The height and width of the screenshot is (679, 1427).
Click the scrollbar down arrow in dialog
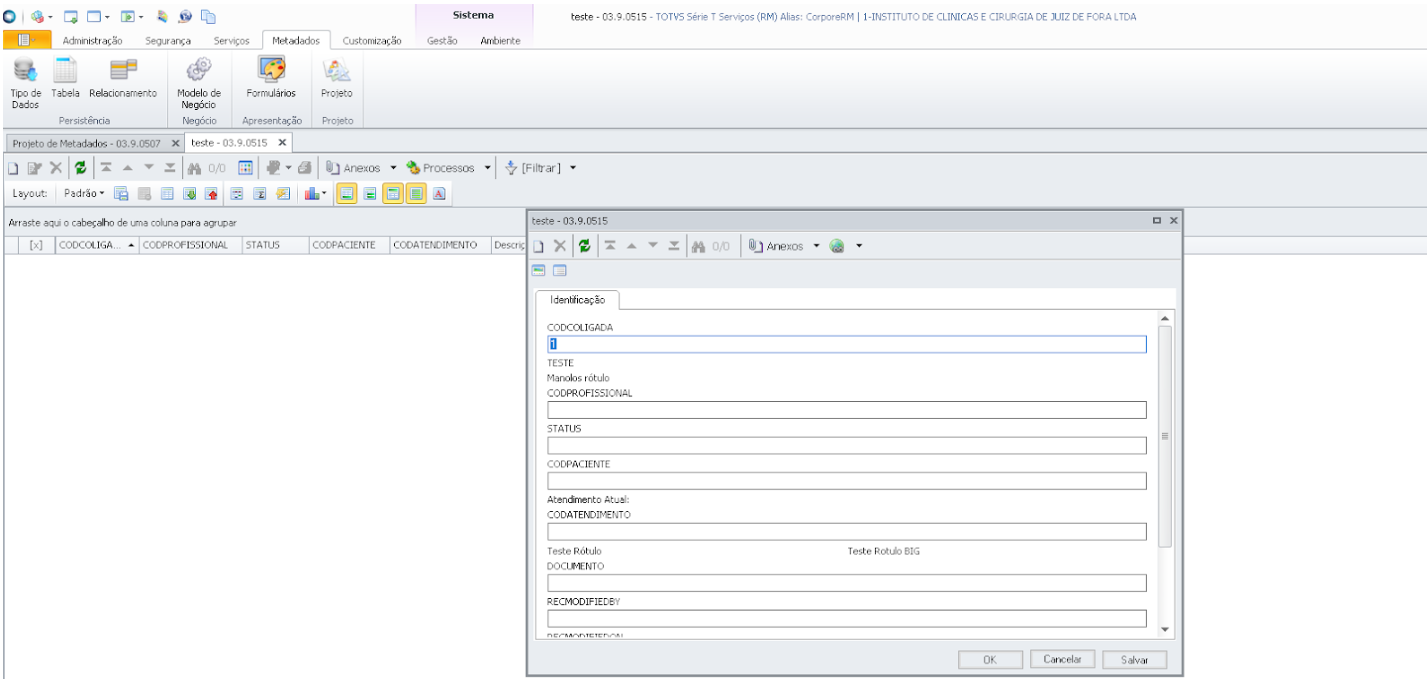click(x=1165, y=628)
